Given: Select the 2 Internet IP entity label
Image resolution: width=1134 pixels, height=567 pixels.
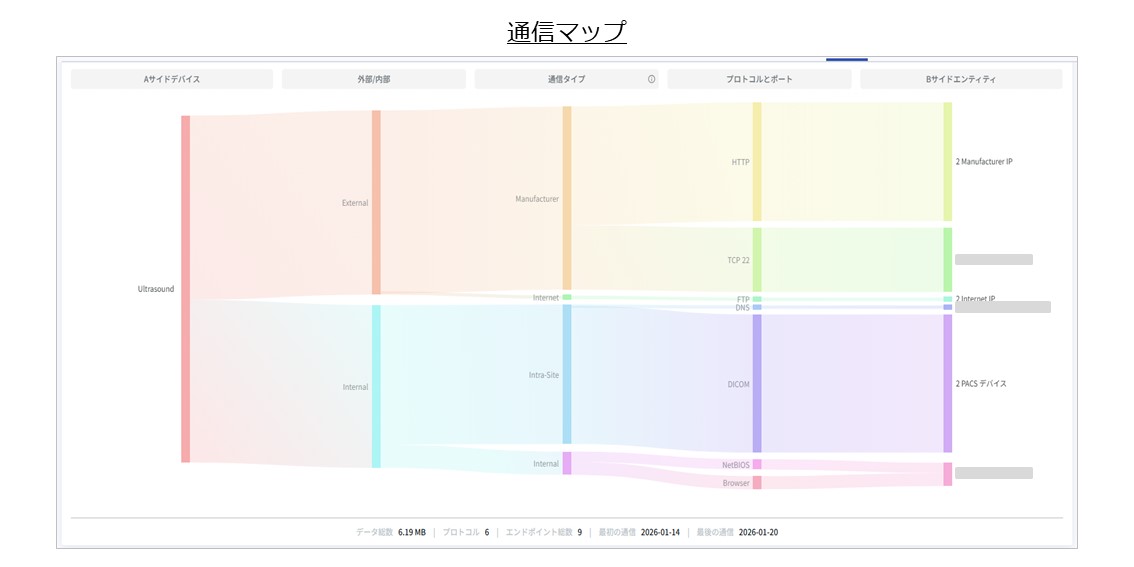Looking at the screenshot, I should (975, 298).
